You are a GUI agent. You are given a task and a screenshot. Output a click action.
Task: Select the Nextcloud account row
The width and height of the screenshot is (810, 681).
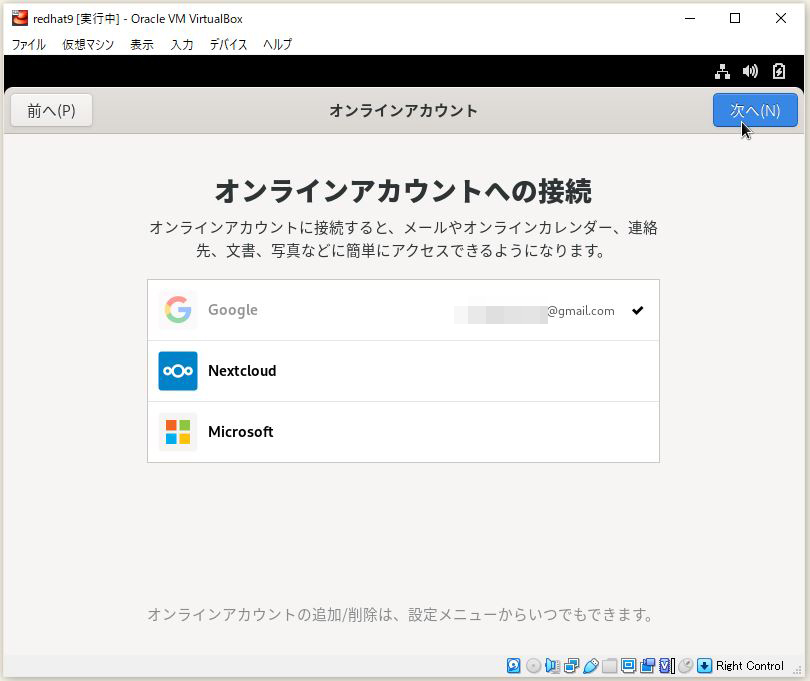403,371
